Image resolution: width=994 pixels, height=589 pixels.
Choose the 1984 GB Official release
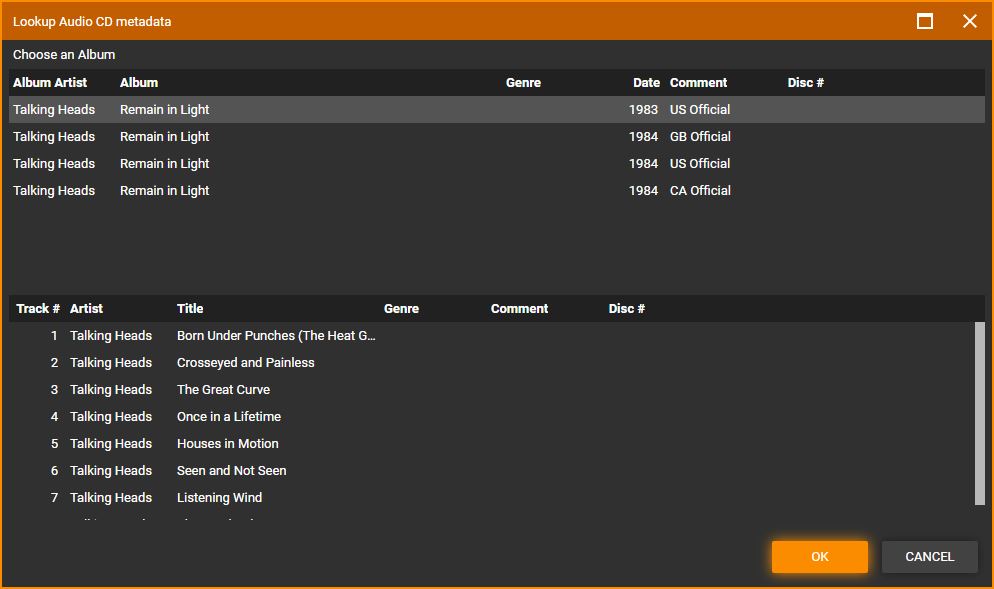pyautogui.click(x=400, y=137)
